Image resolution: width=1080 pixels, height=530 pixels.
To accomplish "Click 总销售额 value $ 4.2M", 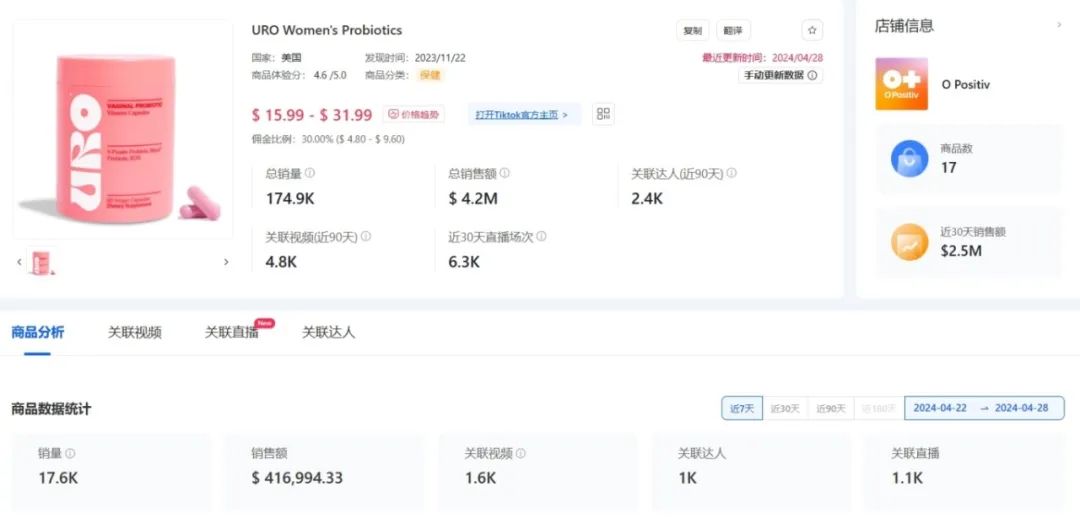I will [x=473, y=199].
